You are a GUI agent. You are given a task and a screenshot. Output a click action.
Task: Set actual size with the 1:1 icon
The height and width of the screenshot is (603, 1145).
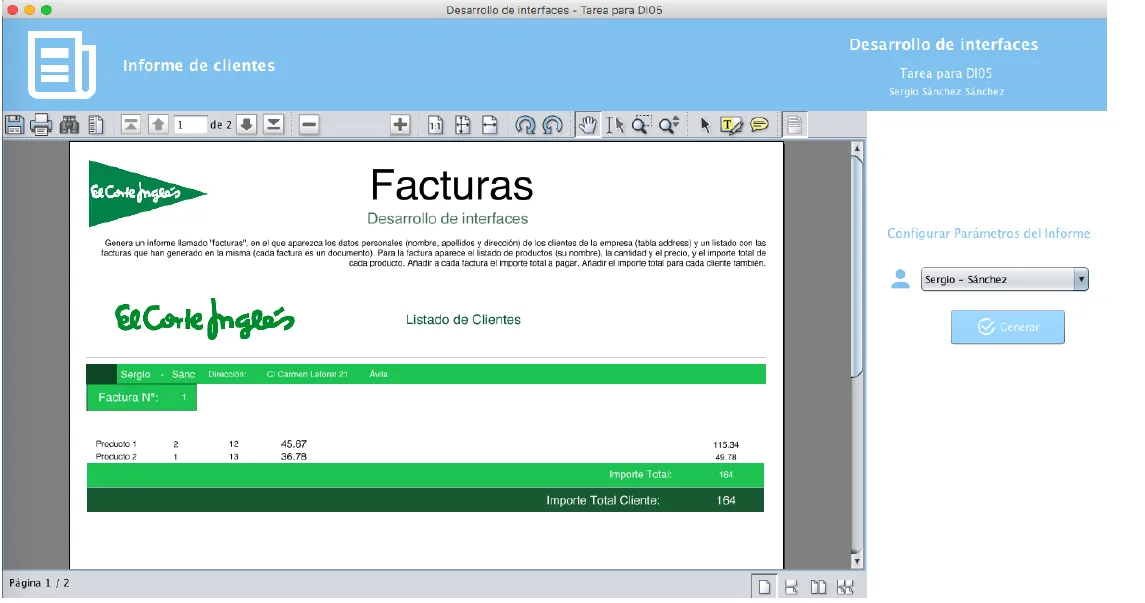click(x=435, y=125)
